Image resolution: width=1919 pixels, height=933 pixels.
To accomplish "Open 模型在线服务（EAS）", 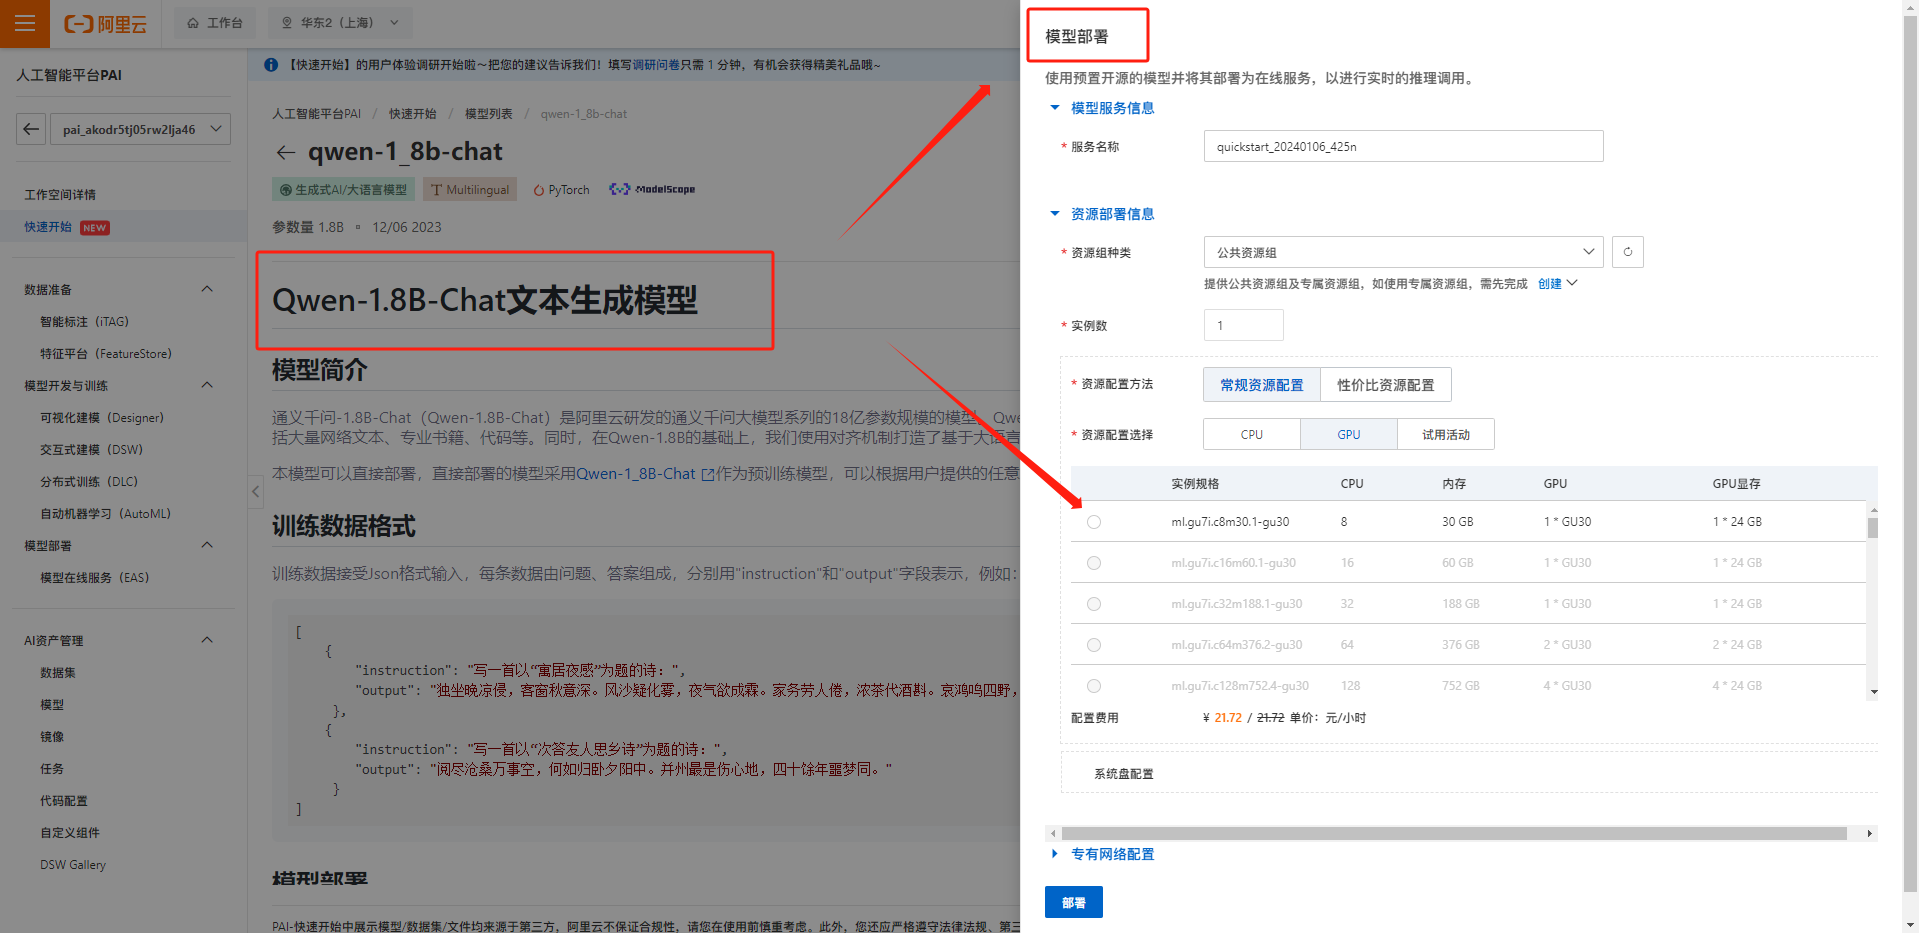I will click(x=95, y=578).
